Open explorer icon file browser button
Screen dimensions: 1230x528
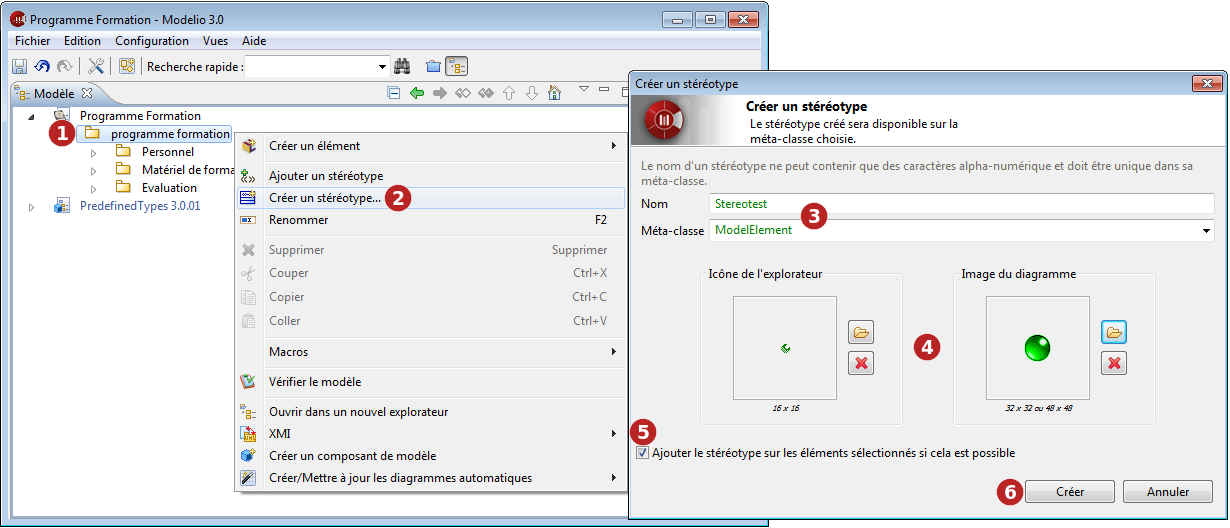pos(861,332)
